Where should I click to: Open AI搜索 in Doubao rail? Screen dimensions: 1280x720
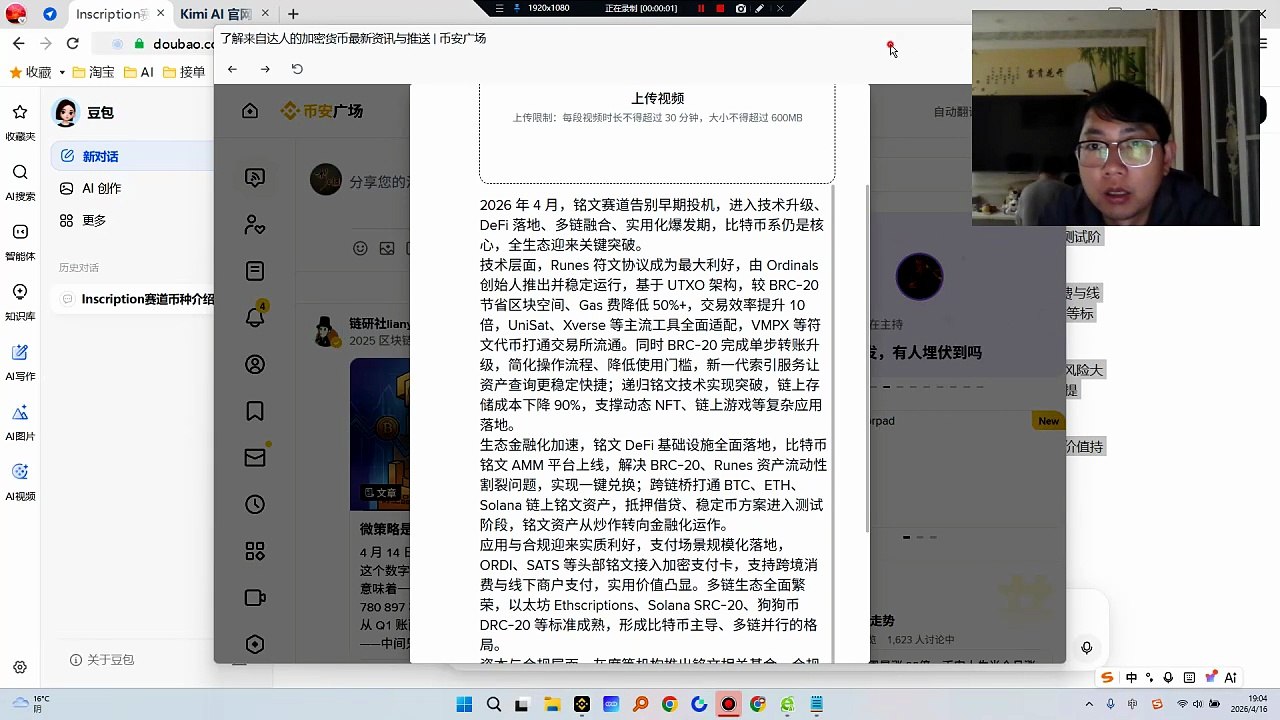(x=20, y=182)
